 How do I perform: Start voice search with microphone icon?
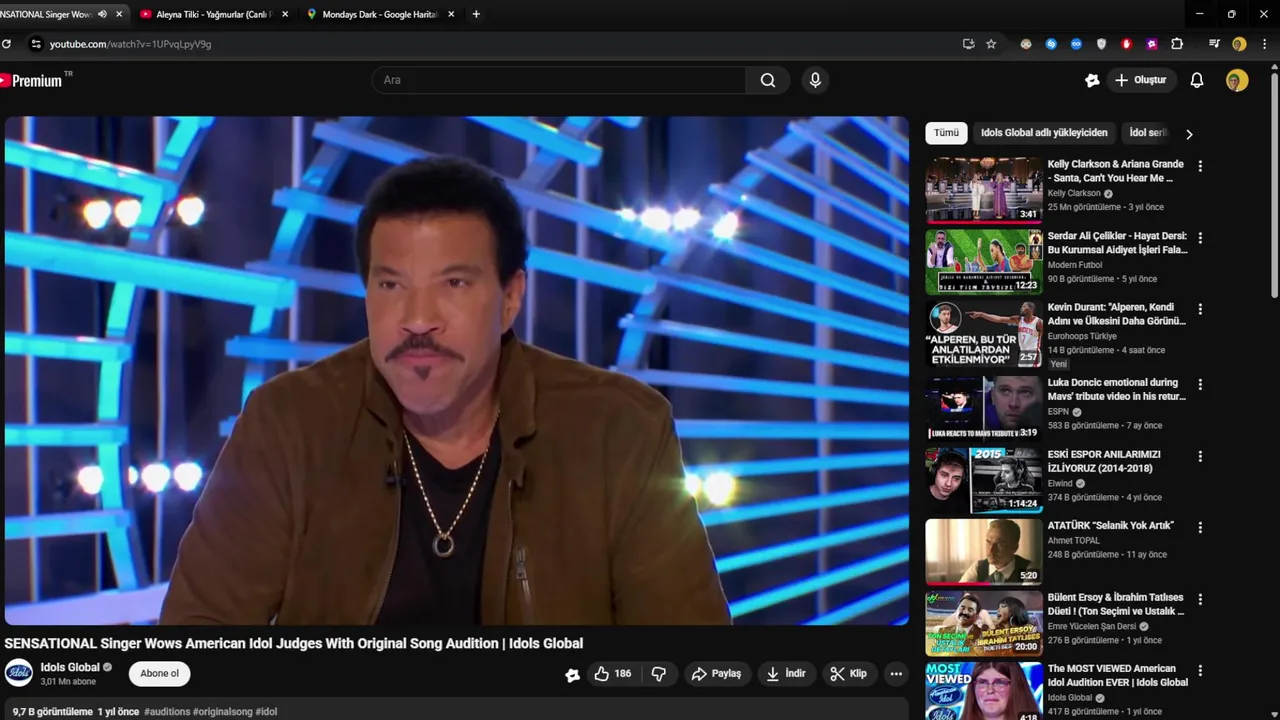(815, 80)
